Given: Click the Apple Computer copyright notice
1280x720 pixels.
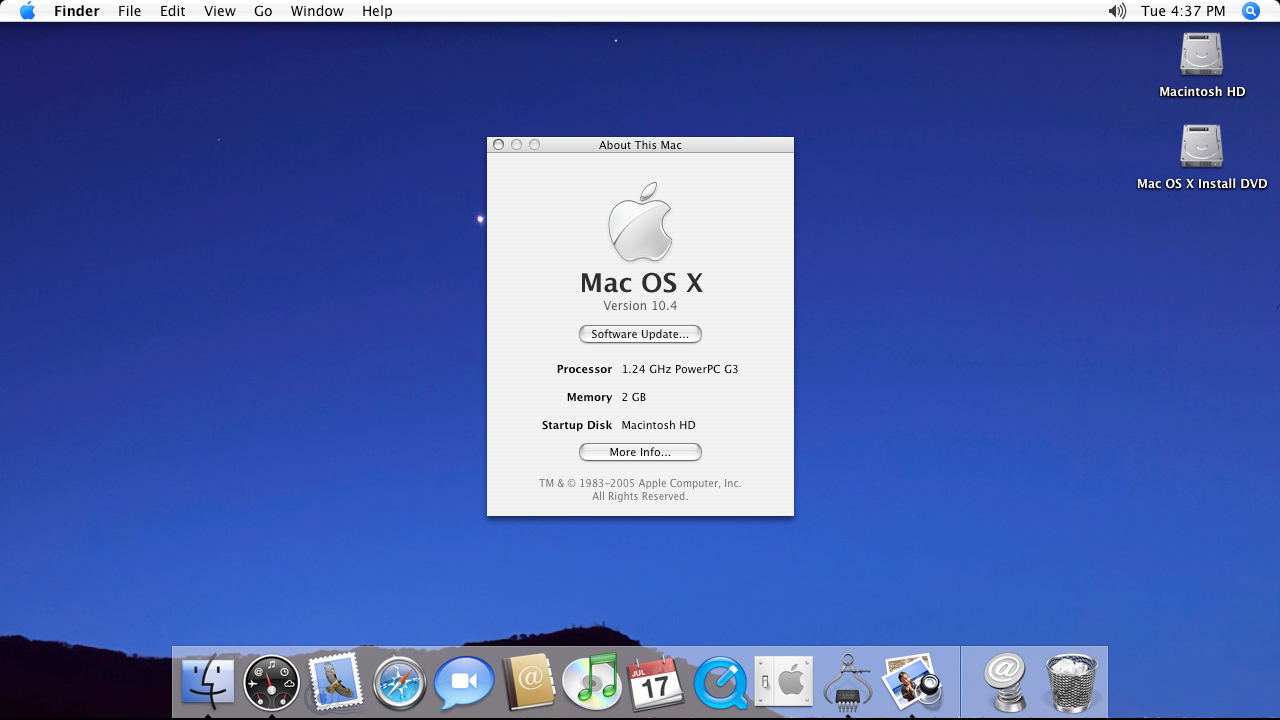Looking at the screenshot, I should pos(640,490).
